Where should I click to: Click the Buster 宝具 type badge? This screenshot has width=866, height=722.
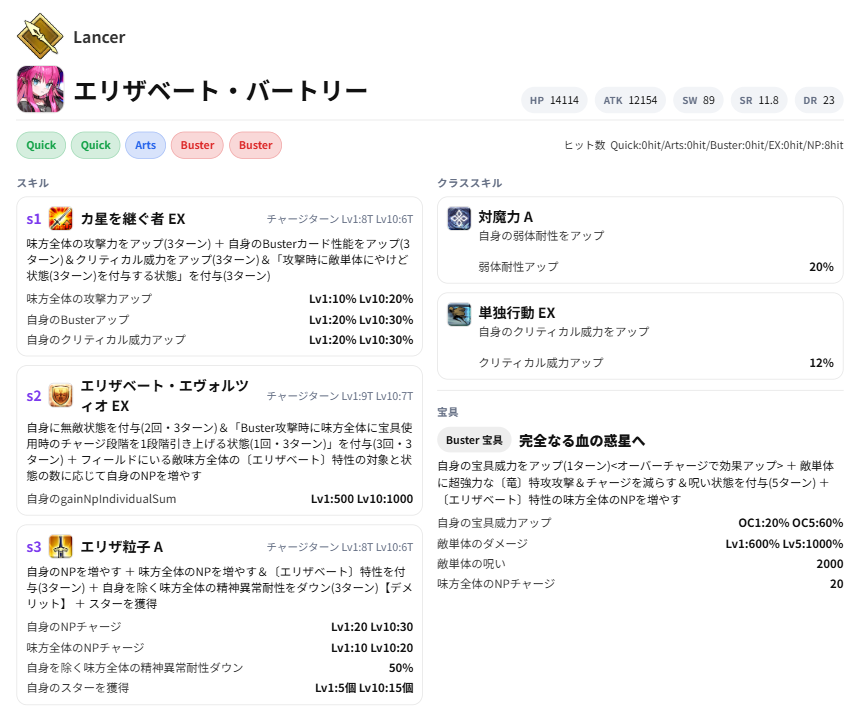point(474,440)
